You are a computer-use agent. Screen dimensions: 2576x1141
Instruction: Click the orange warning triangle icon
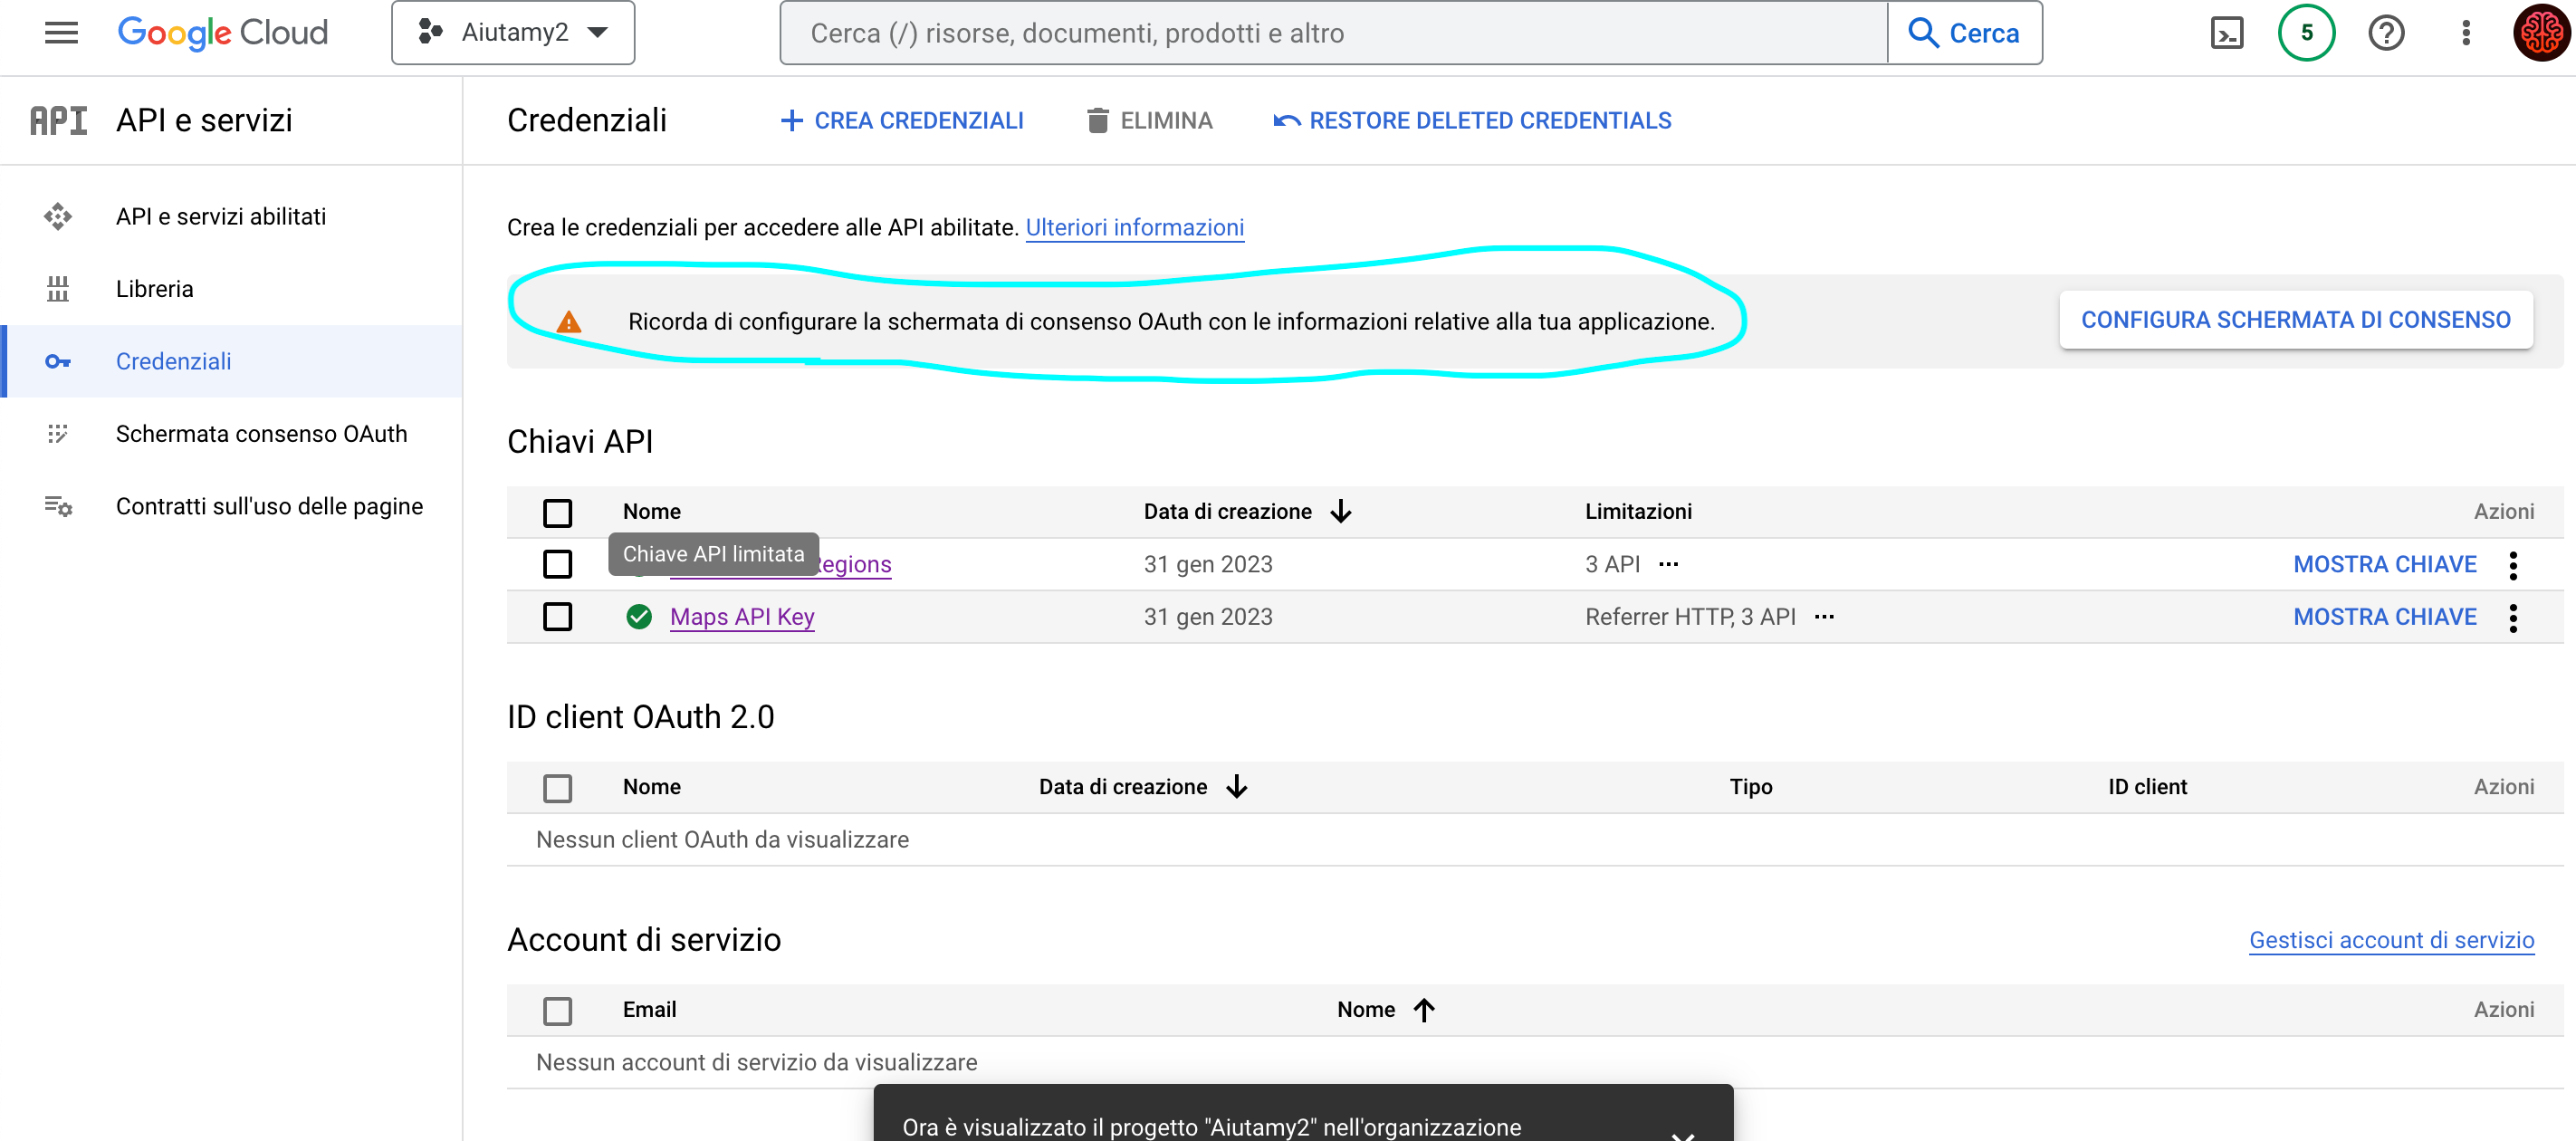click(x=568, y=322)
